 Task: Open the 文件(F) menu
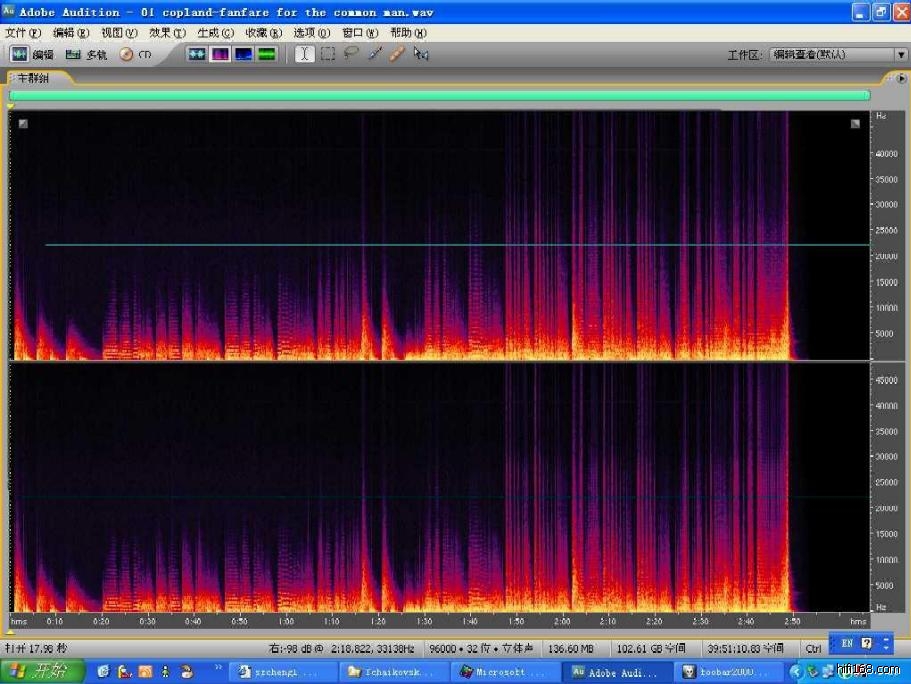coord(23,33)
